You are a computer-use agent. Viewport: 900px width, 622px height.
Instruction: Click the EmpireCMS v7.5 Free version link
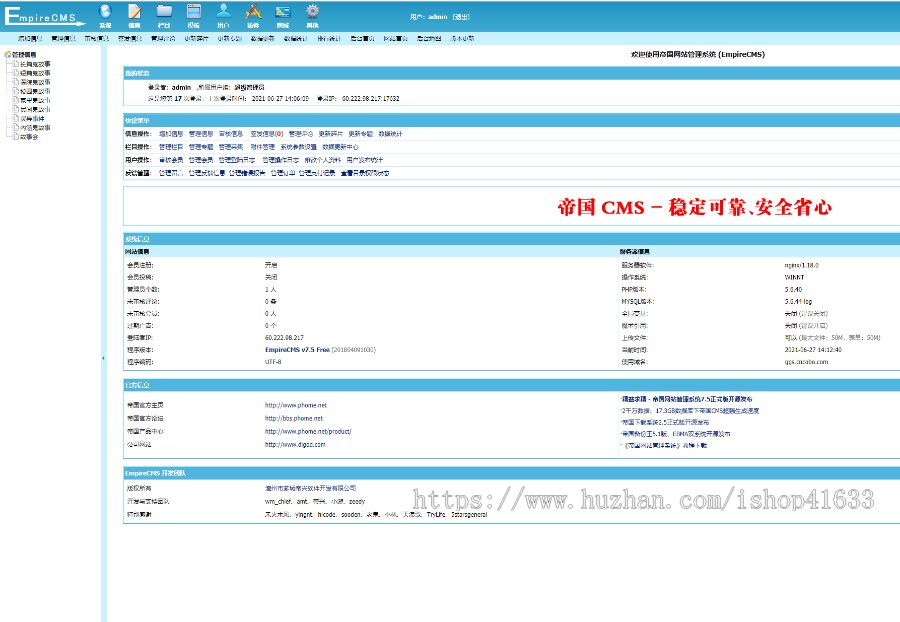tap(297, 349)
